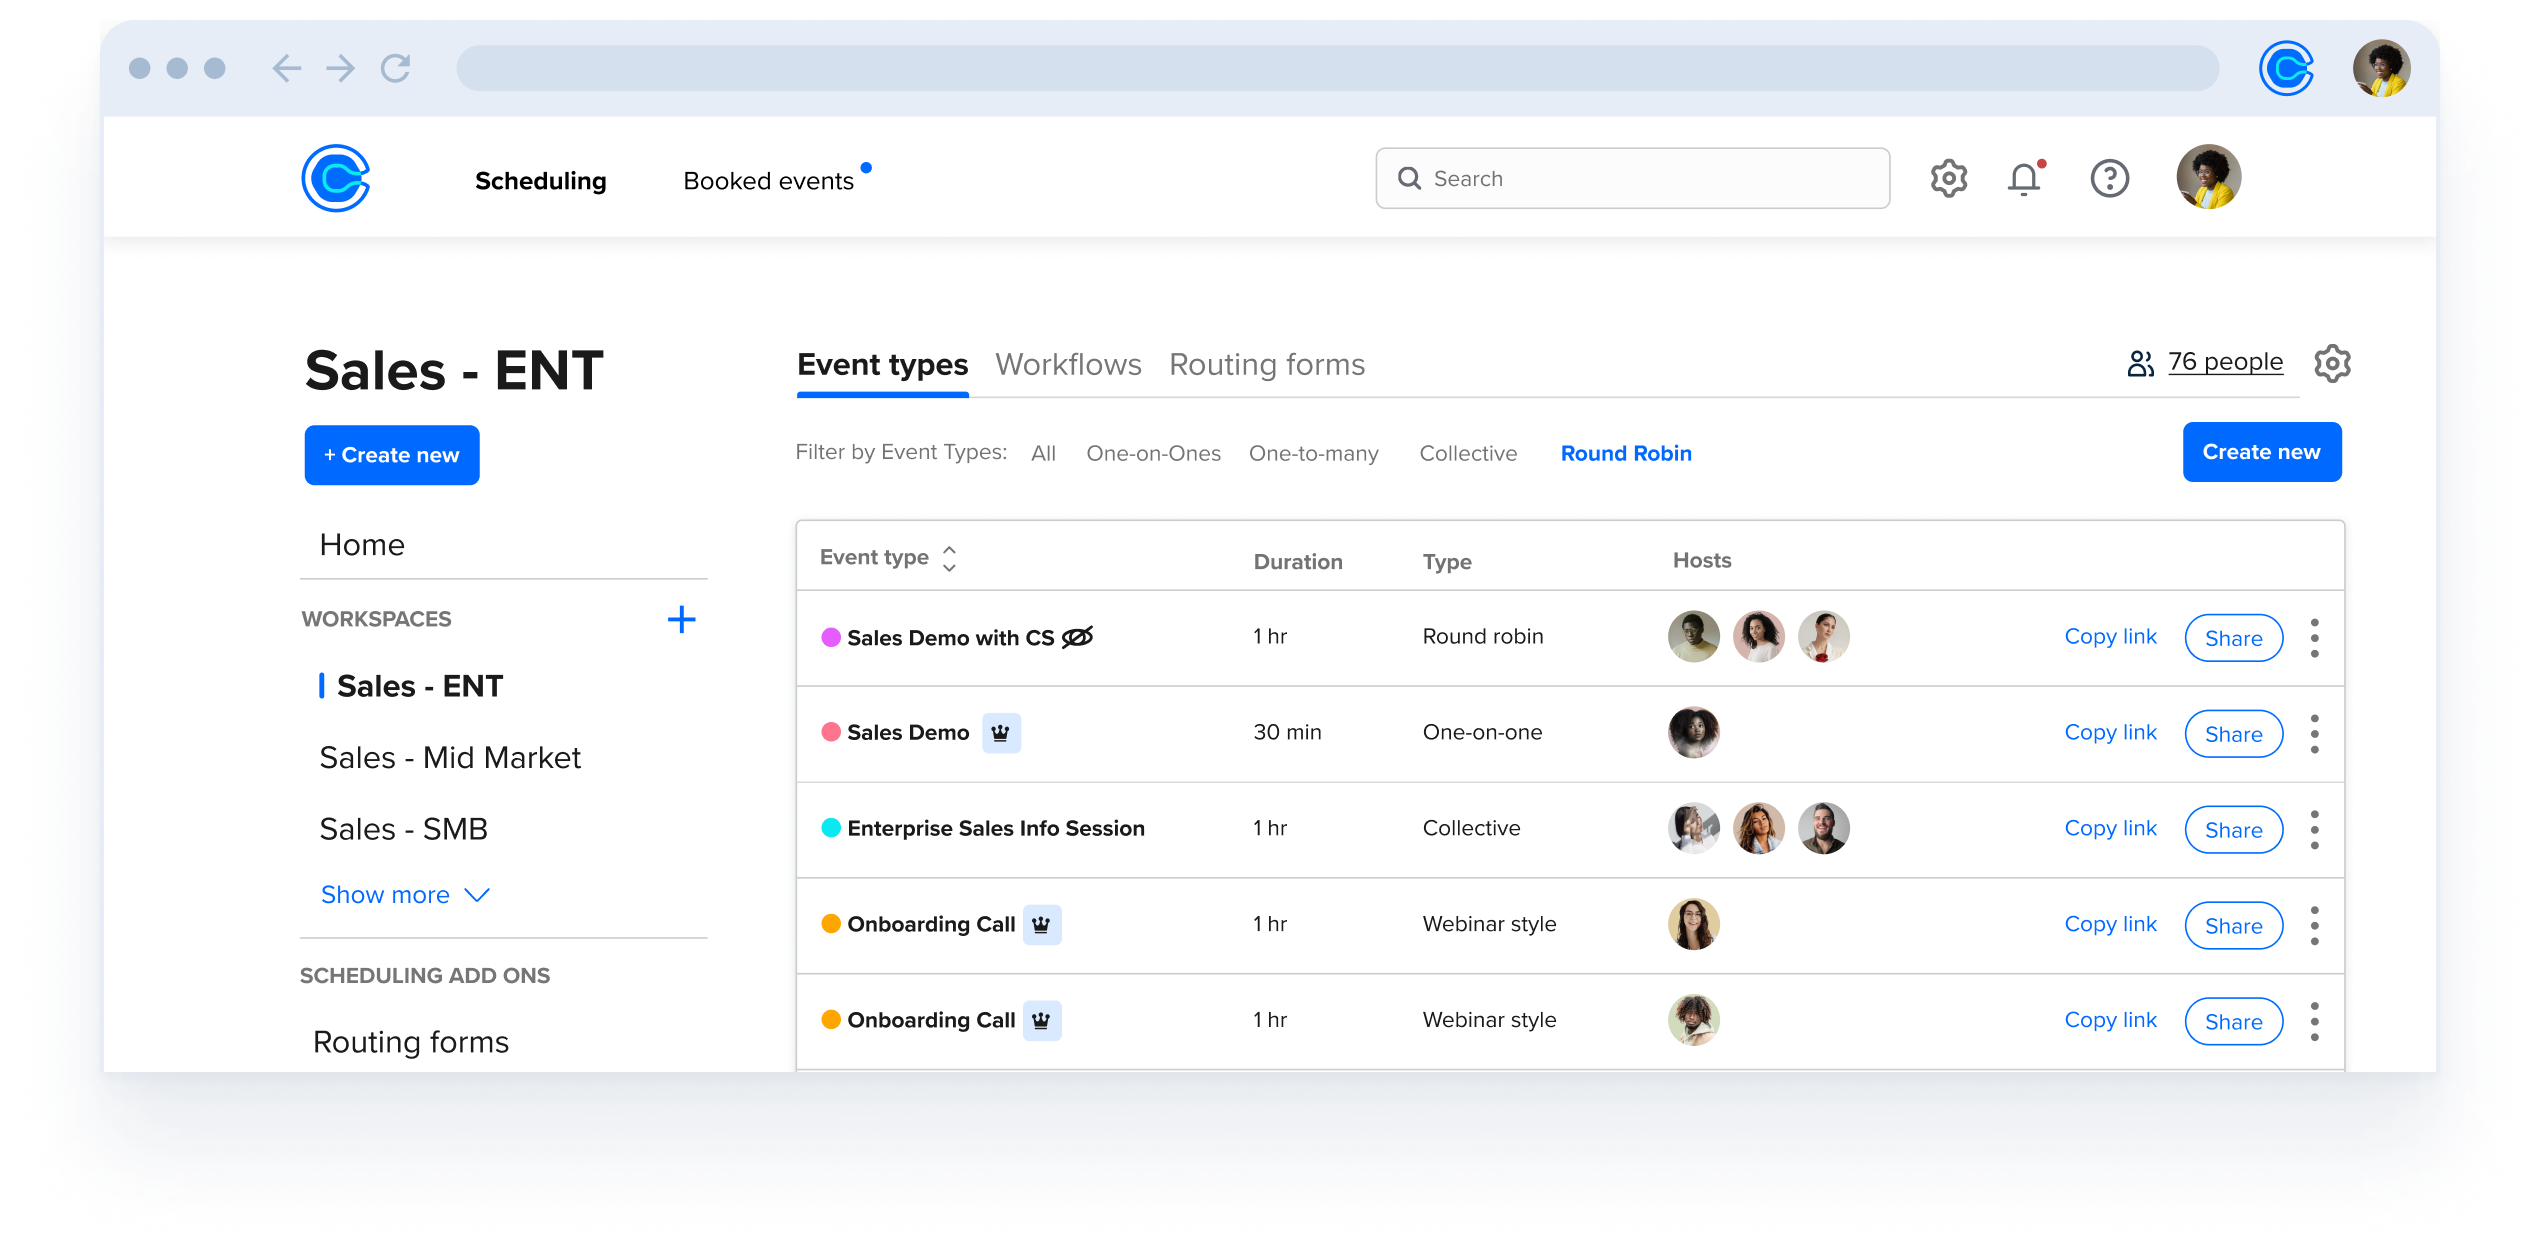Click the Calendly logo in the header
This screenshot has width=2540, height=1252.
click(336, 179)
